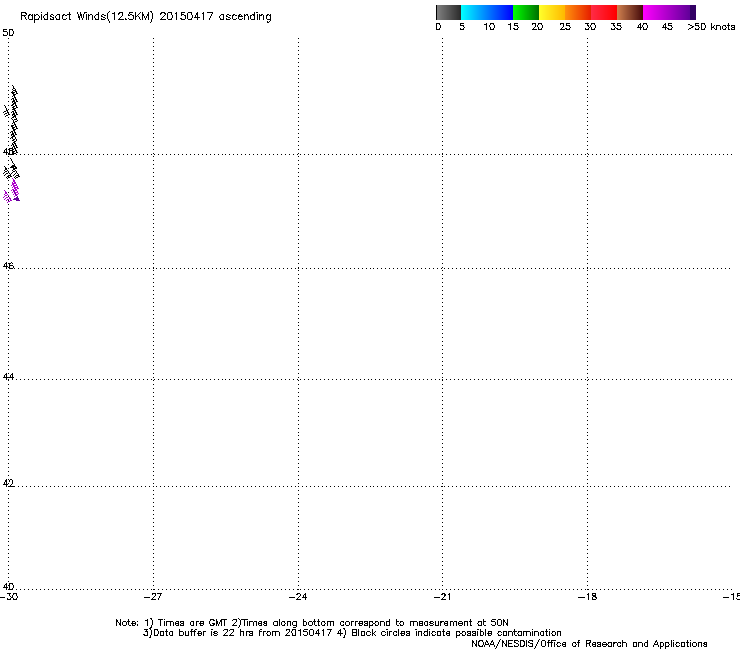Click the 'NOAA/NESDIS/Office of Research and Applications' credit
Screen dimensions: 740x650
click(x=589, y=644)
